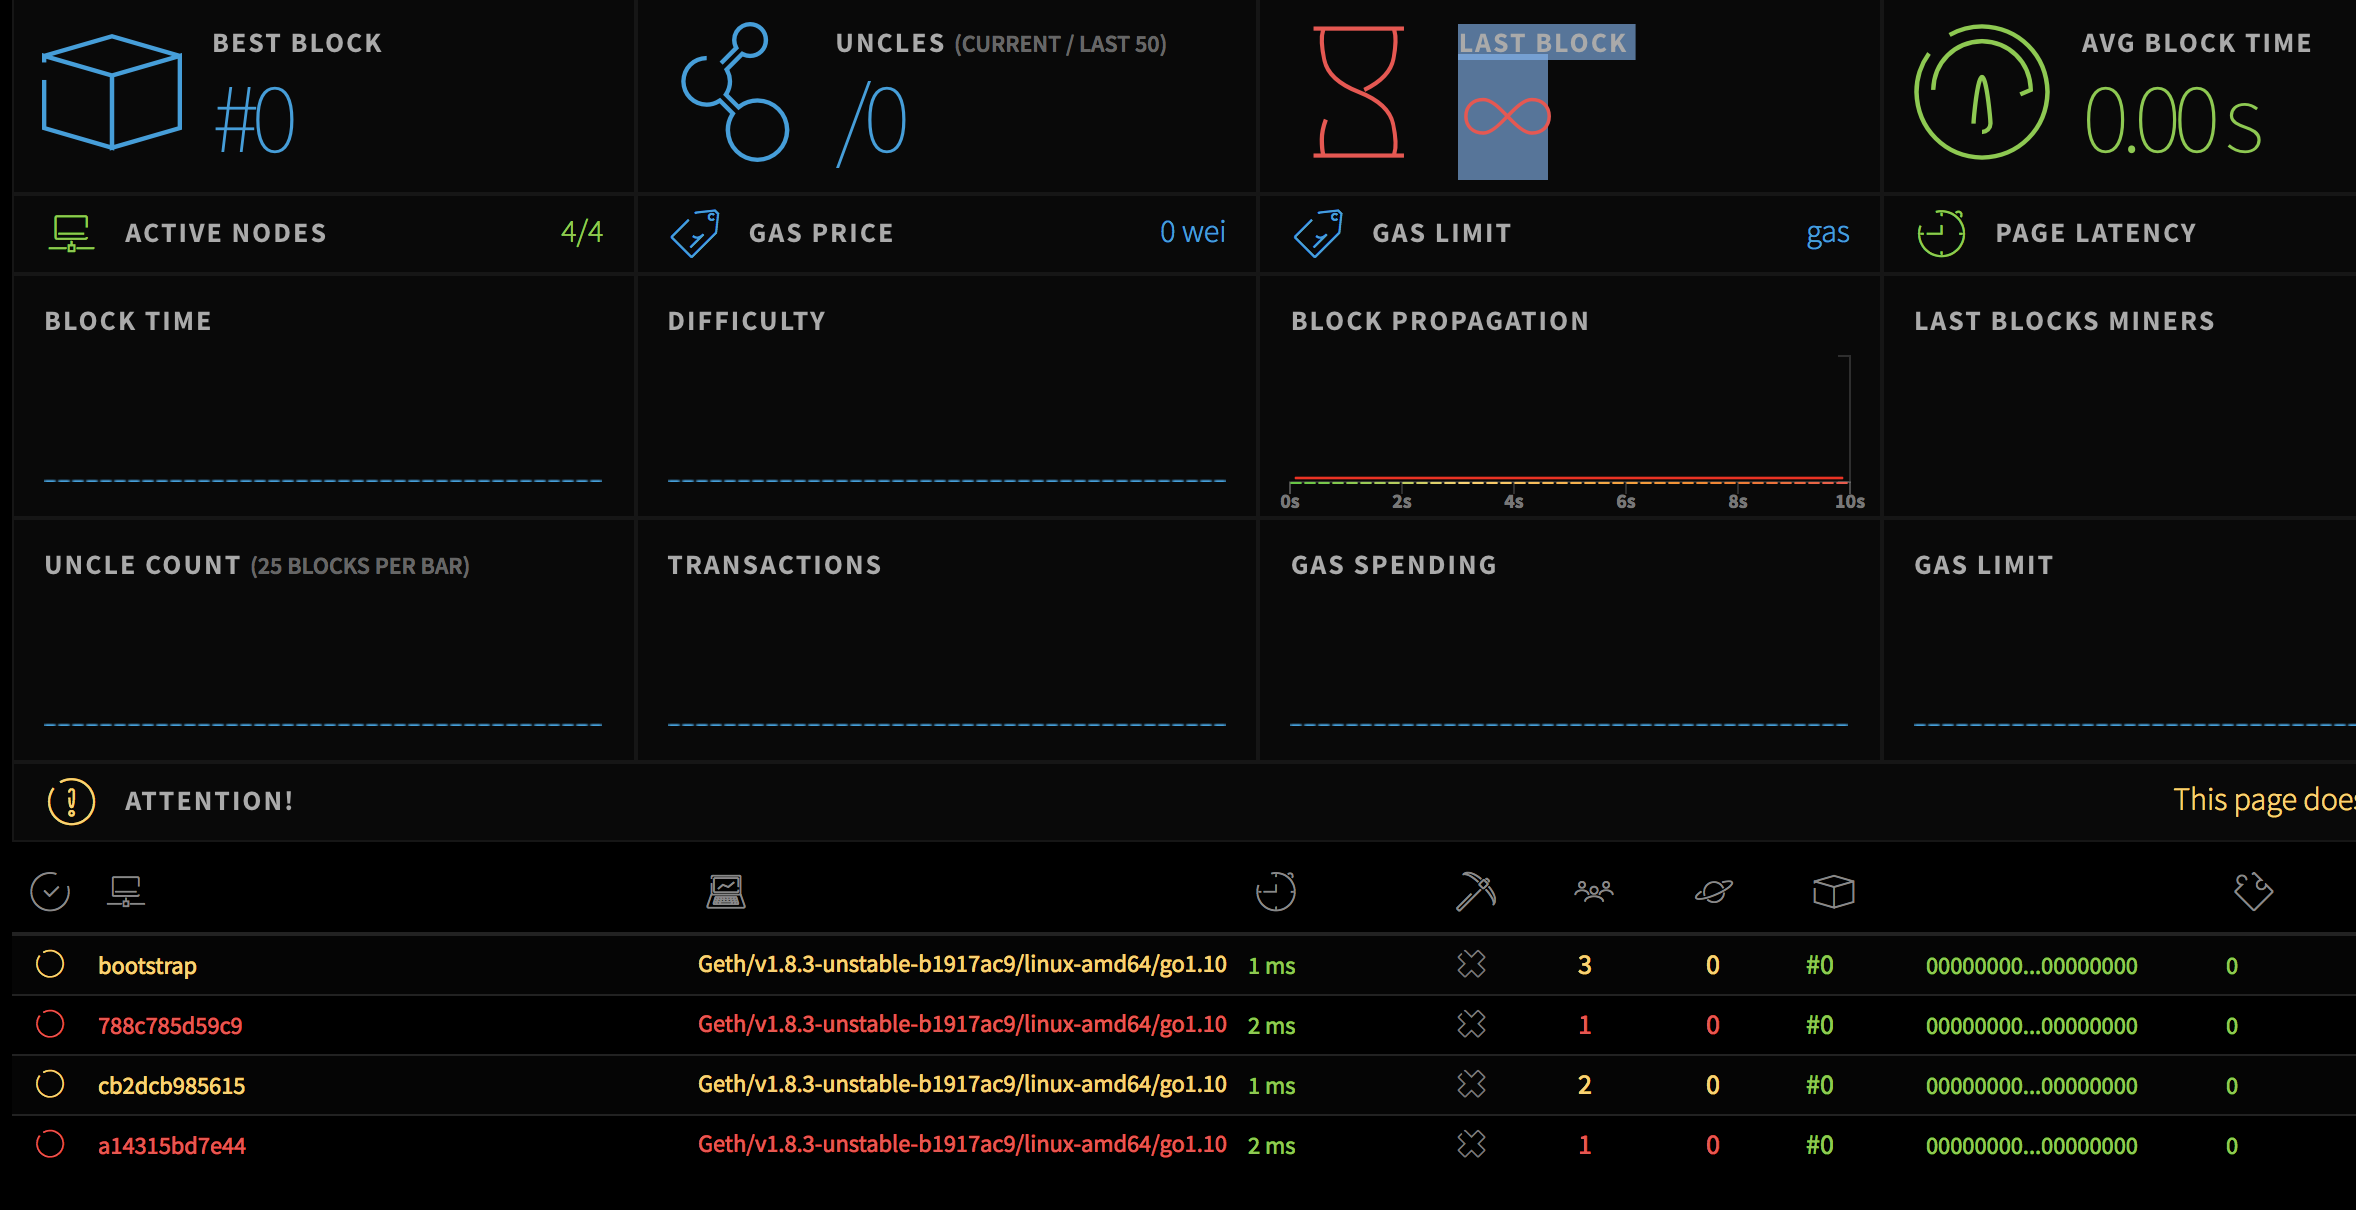Select the bootstrap node name

(147, 966)
